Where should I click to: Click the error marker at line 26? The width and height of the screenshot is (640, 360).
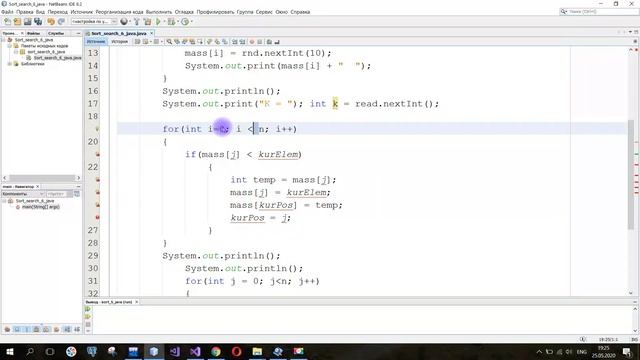tap(98, 218)
